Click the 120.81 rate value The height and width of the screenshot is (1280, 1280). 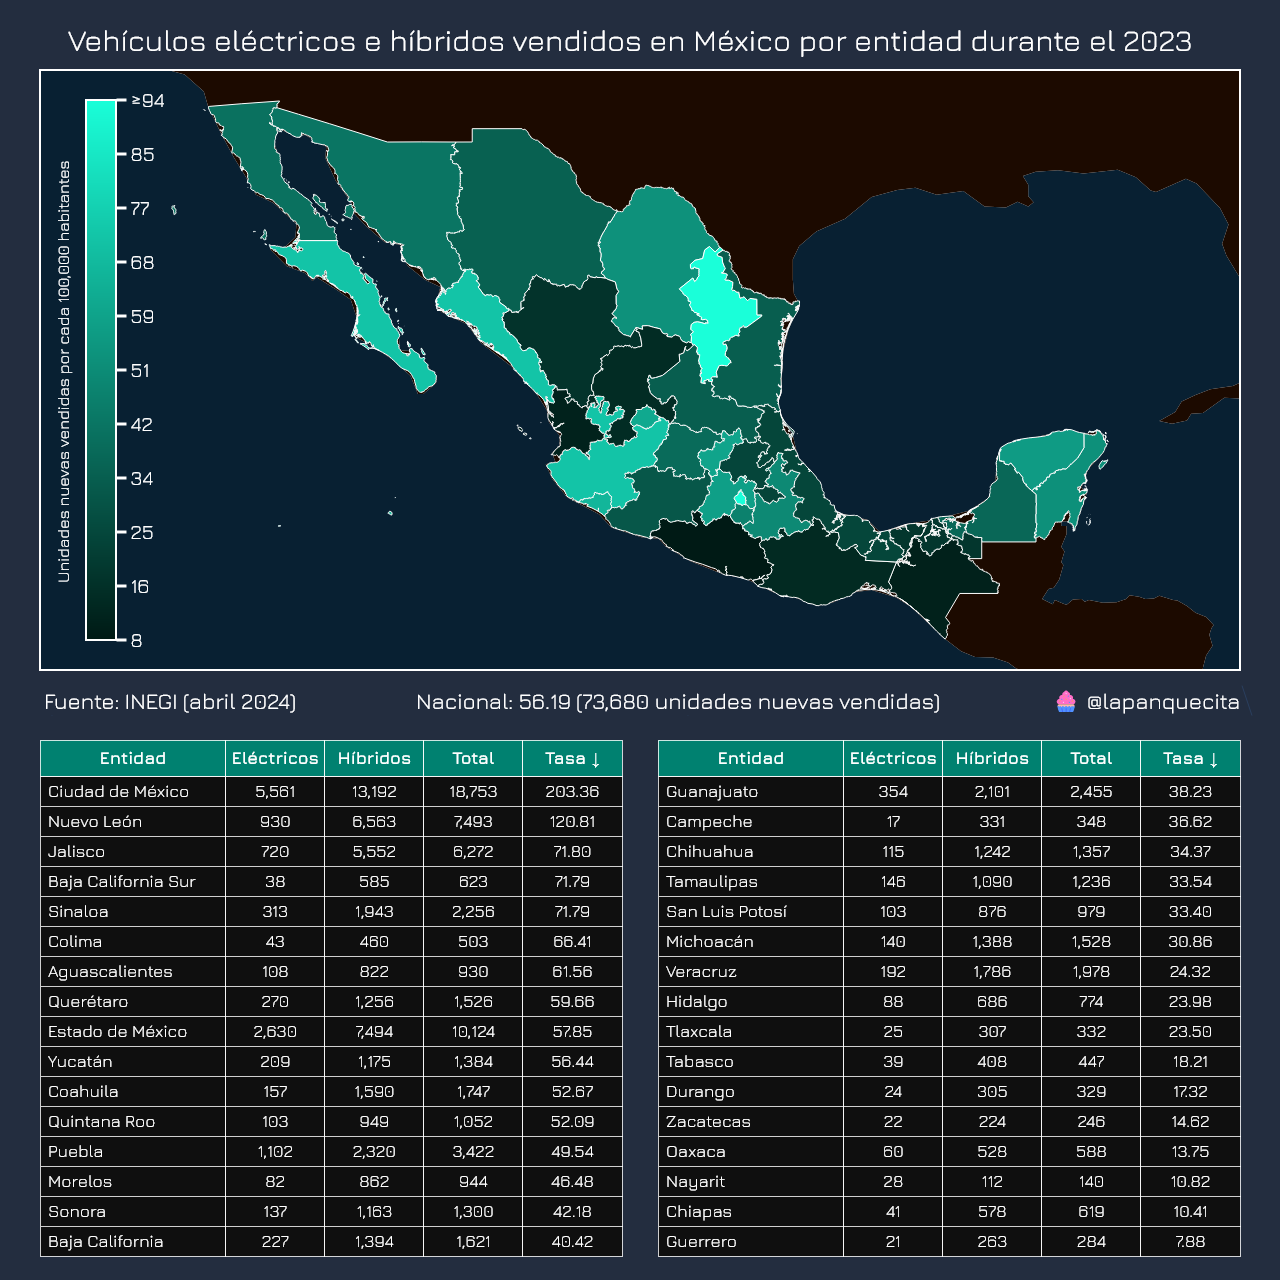click(572, 821)
